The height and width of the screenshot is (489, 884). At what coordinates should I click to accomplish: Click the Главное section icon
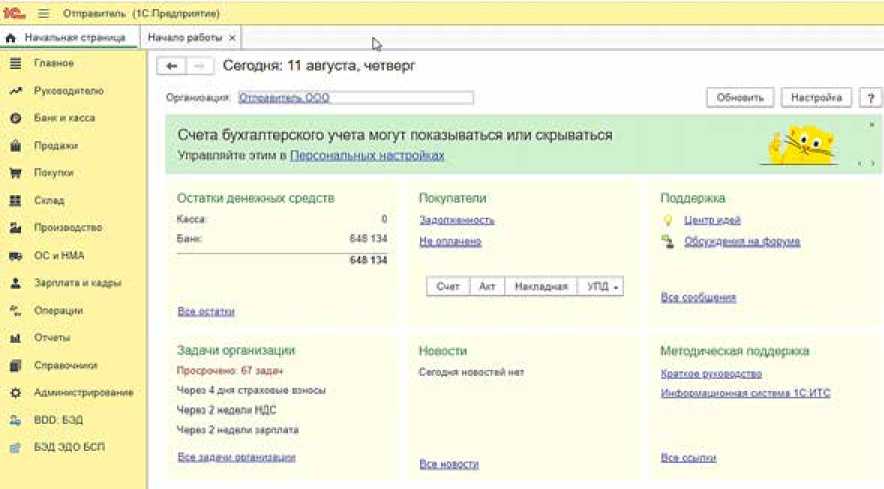(x=16, y=63)
